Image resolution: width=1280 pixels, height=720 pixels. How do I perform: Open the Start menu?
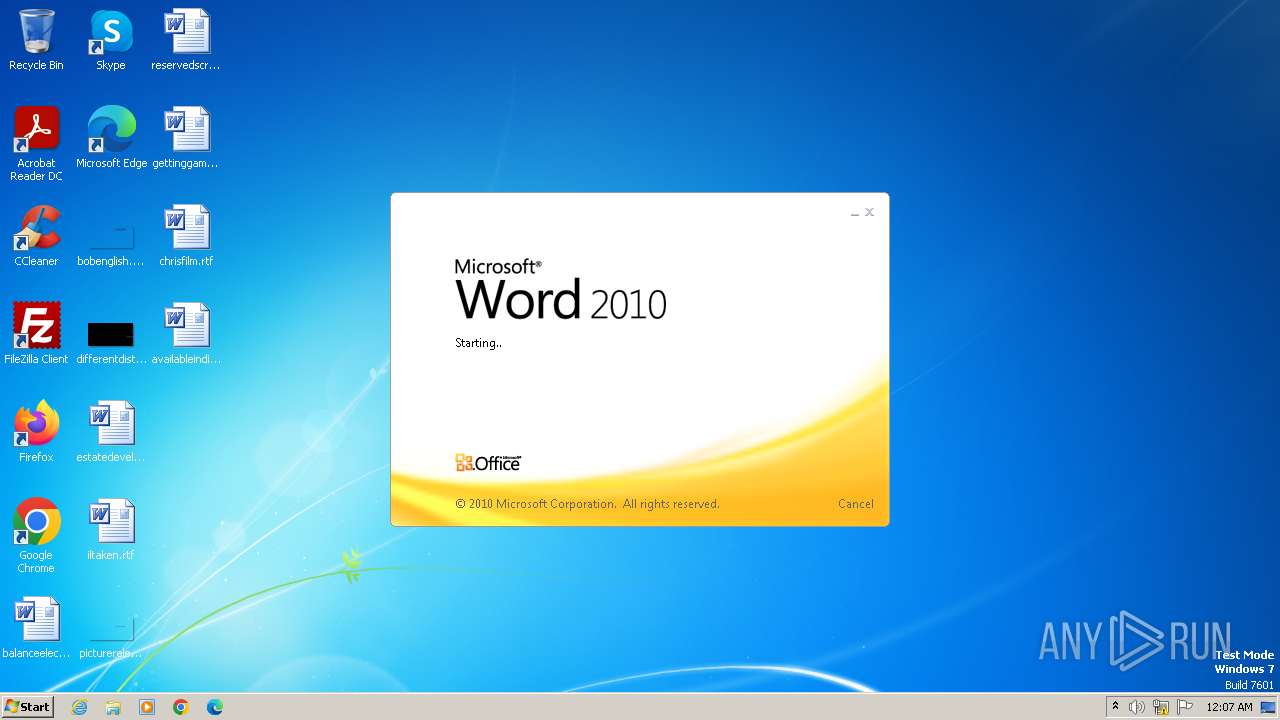tap(27, 707)
